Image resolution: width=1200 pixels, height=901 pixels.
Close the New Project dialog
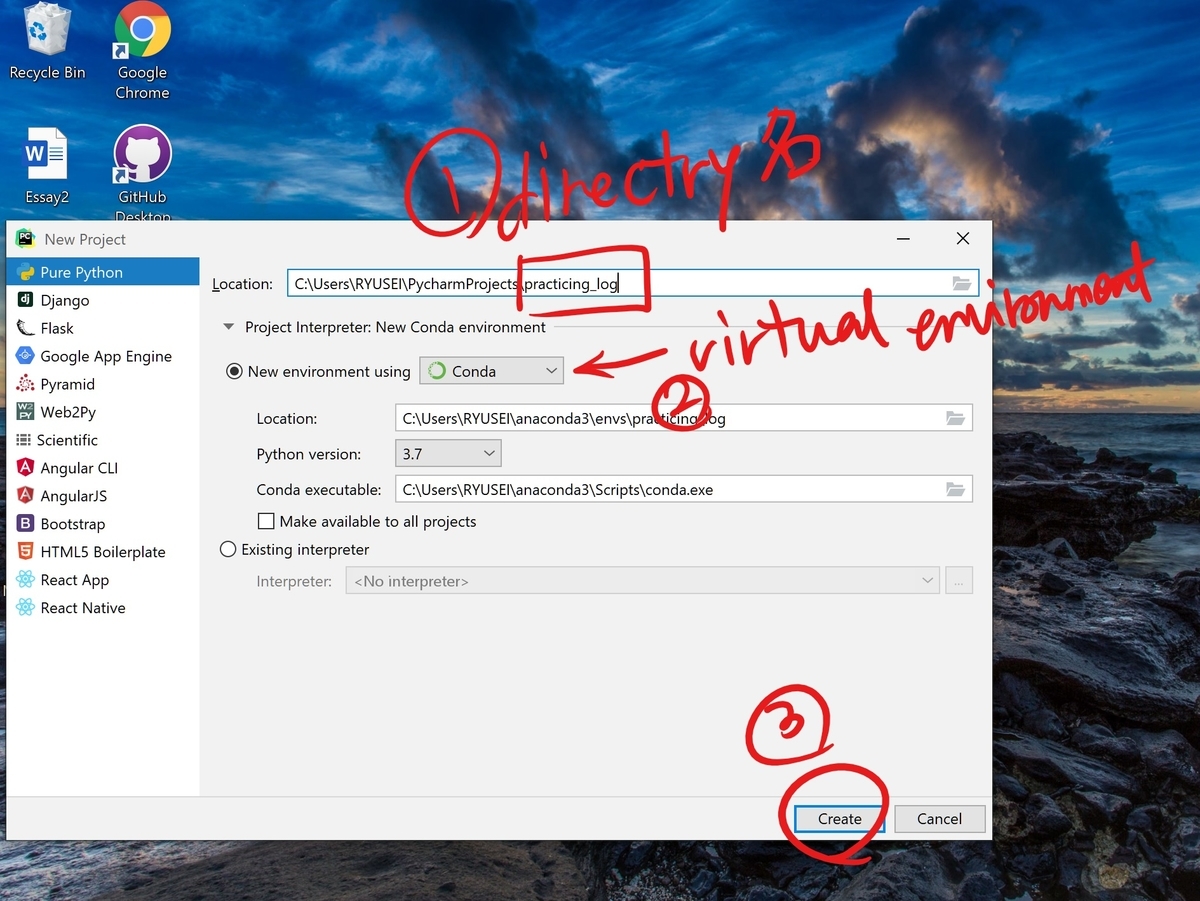(962, 239)
